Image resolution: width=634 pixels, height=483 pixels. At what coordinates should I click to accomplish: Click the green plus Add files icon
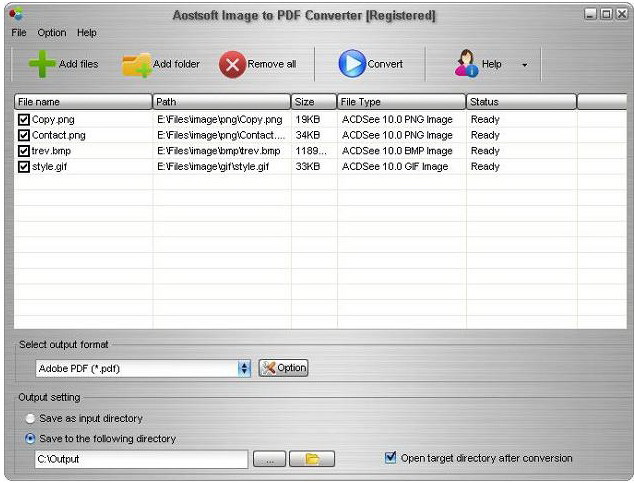pos(42,64)
